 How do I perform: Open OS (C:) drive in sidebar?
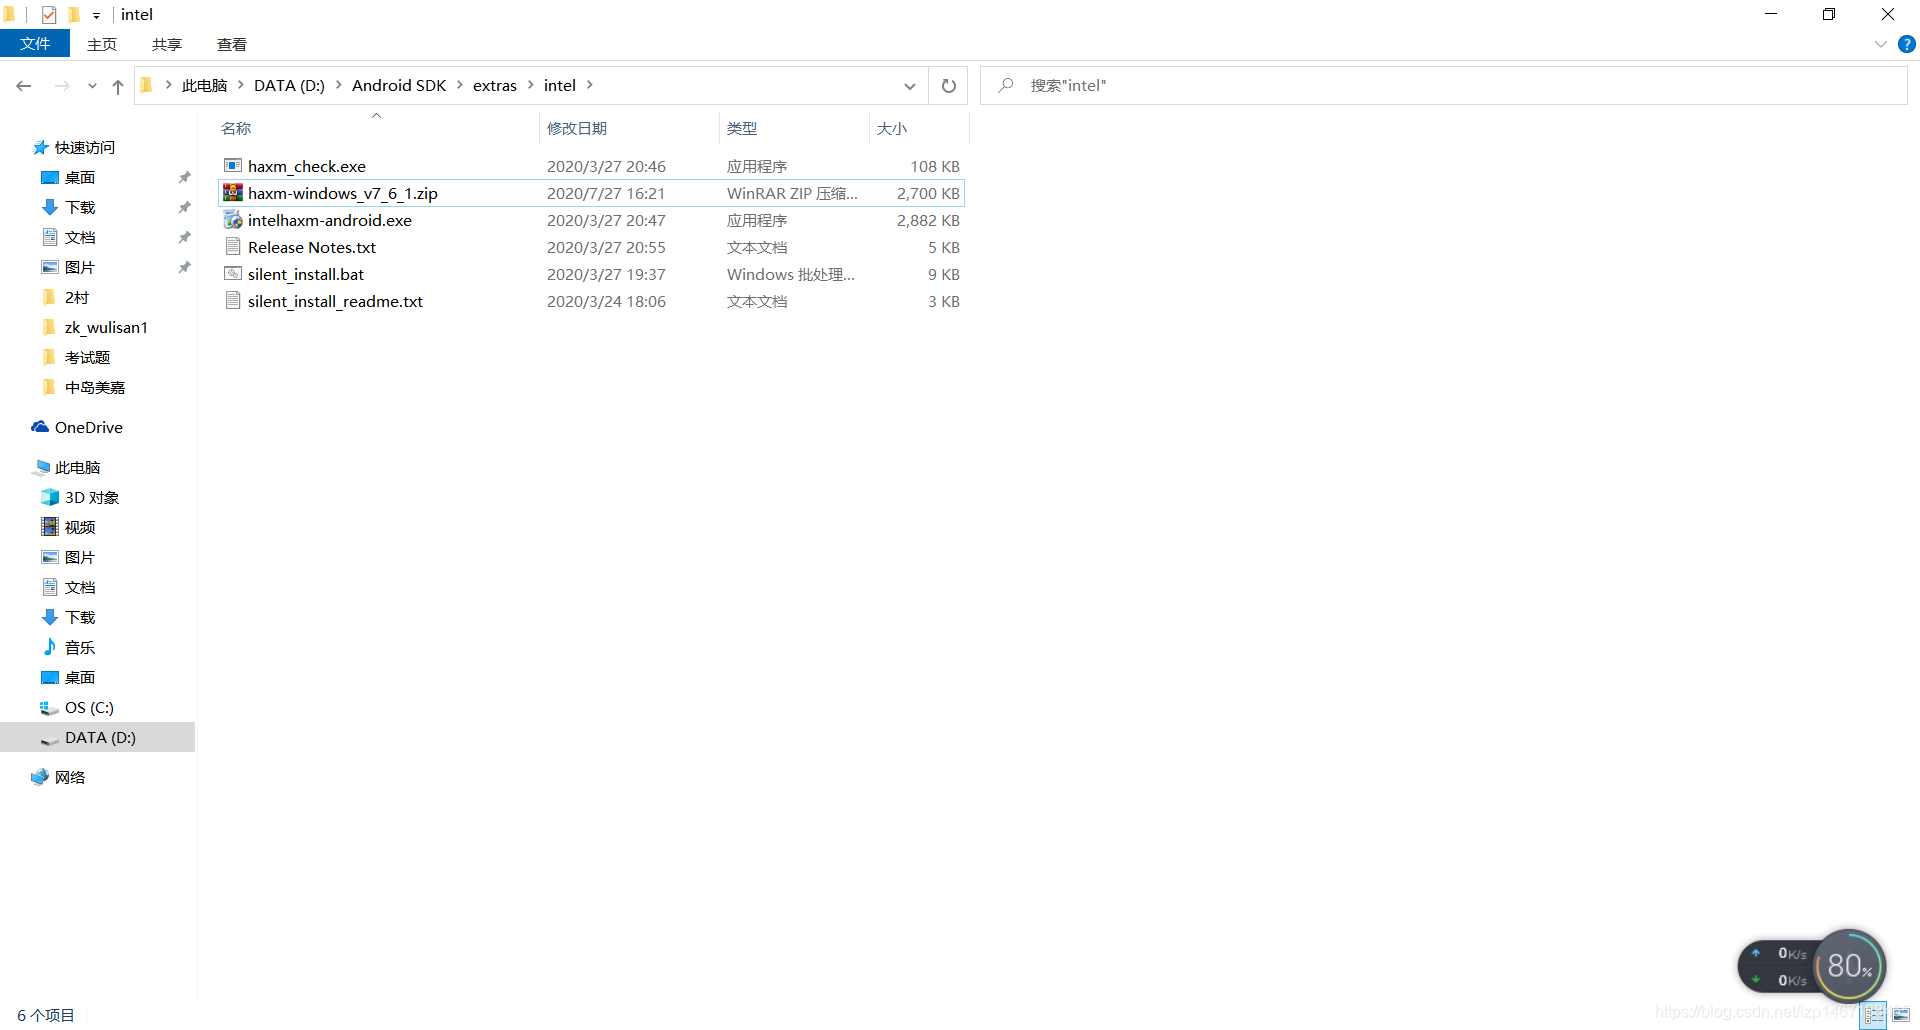click(x=89, y=707)
